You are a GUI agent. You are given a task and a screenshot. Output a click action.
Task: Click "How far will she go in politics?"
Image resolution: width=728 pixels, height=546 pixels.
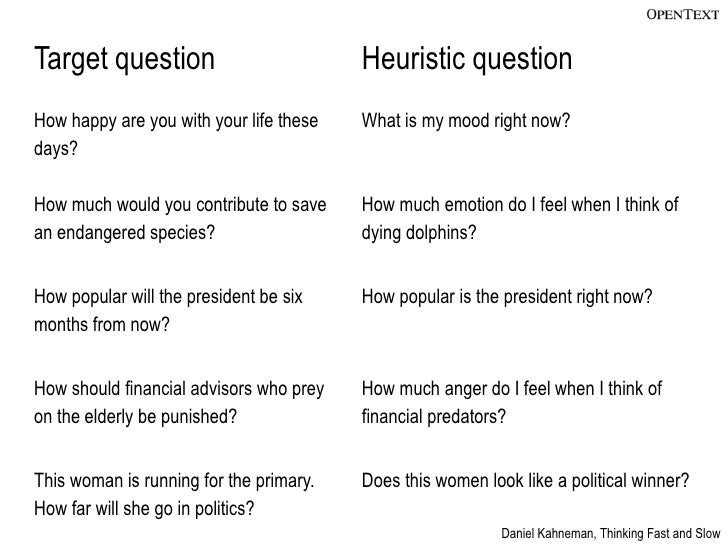[x=144, y=508]
